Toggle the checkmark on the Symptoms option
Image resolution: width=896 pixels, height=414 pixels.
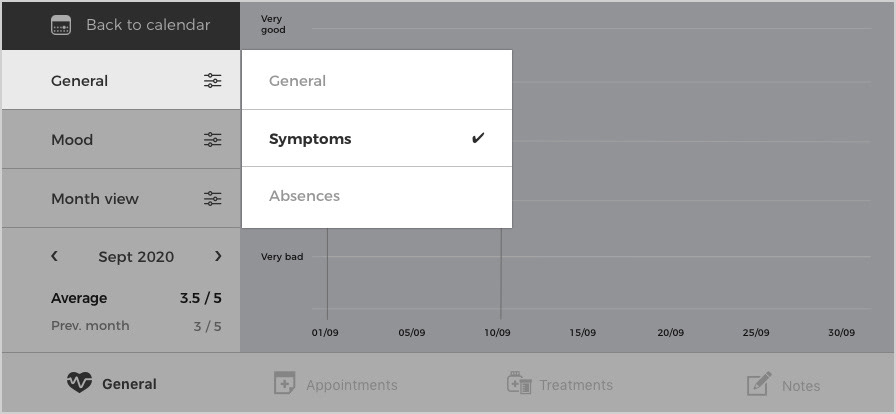point(478,138)
